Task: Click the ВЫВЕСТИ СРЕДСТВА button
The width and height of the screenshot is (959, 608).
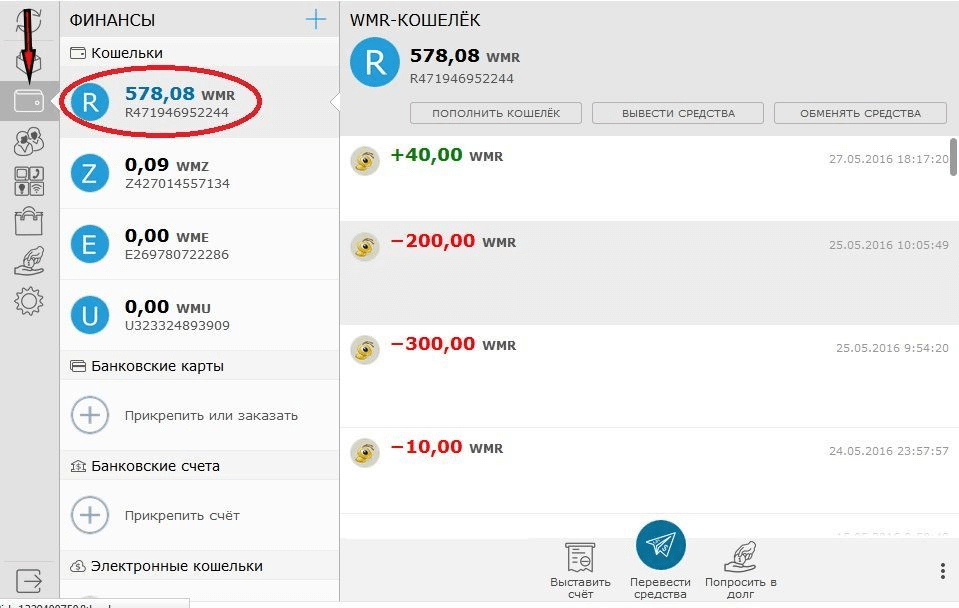Action: pos(678,113)
